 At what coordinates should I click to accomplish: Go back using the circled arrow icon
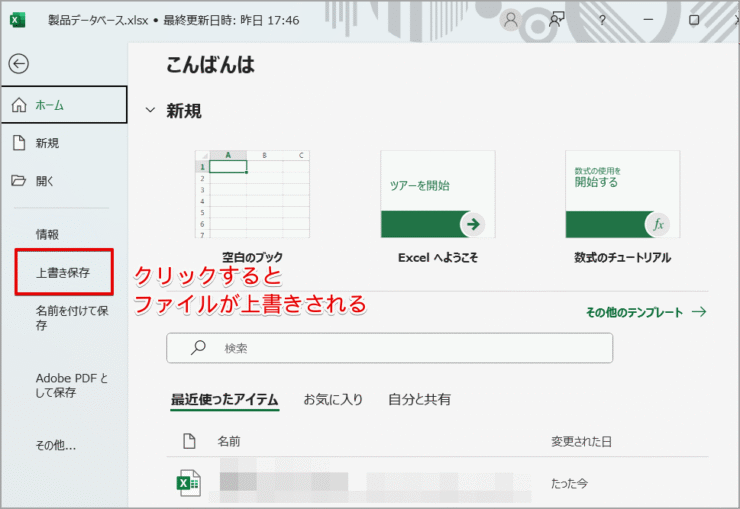19,64
